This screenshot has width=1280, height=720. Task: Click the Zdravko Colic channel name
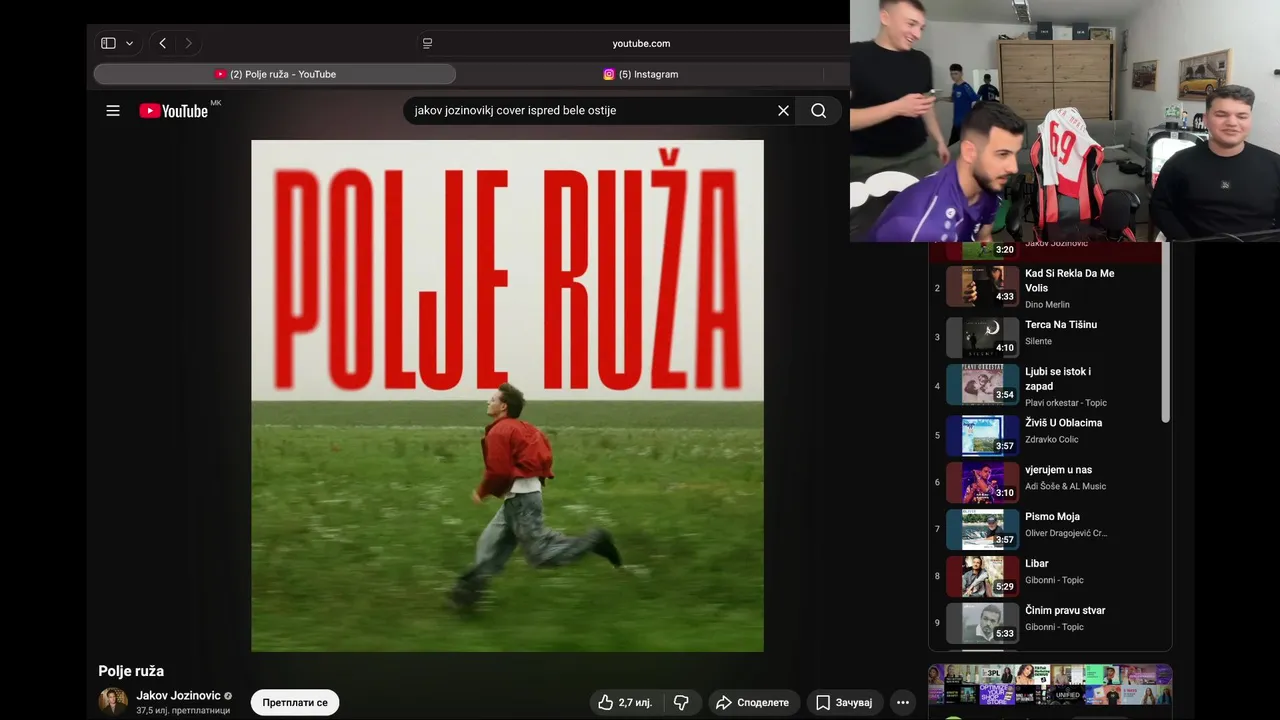pyautogui.click(x=1052, y=440)
